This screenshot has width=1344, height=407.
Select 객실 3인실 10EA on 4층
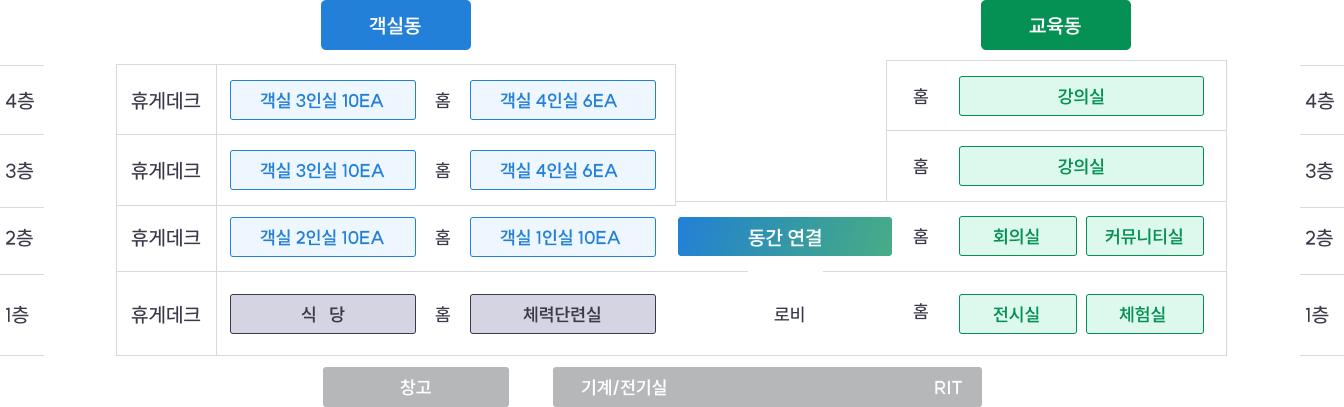pos(322,100)
